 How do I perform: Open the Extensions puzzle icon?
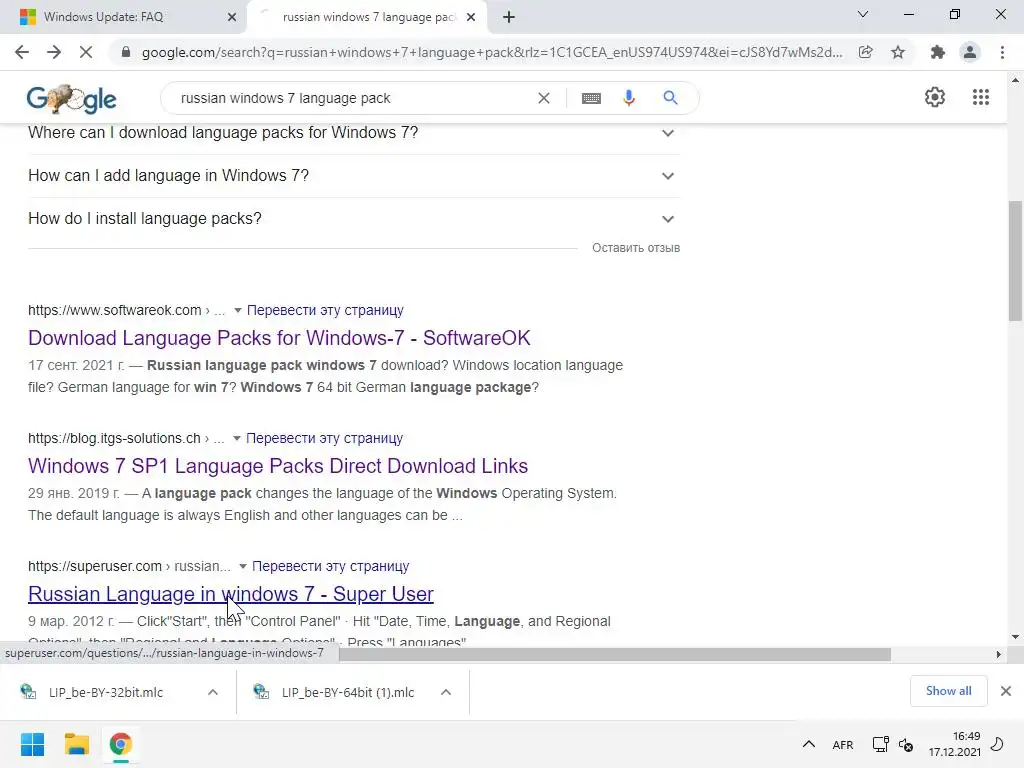pos(938,52)
